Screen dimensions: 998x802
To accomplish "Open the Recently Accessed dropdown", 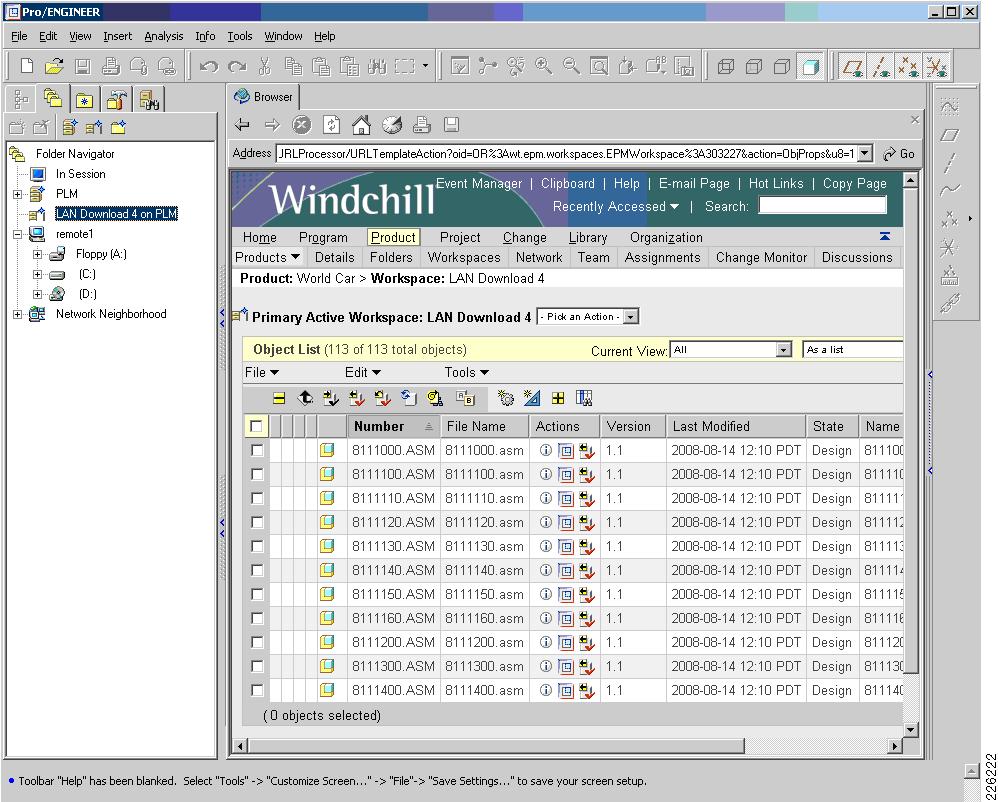I will tap(615, 207).
